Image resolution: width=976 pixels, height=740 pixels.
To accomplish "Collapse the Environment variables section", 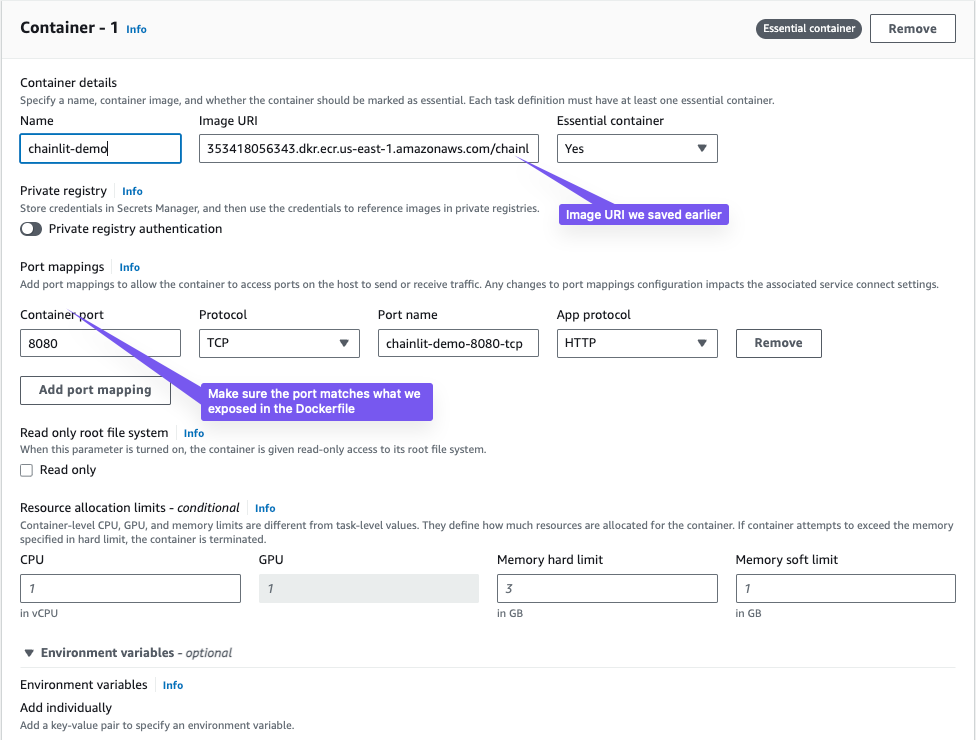I will point(30,652).
